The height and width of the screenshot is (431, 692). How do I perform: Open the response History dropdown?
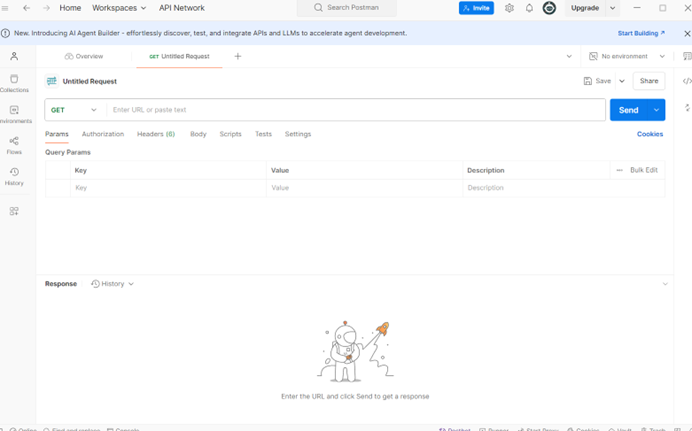coord(113,284)
